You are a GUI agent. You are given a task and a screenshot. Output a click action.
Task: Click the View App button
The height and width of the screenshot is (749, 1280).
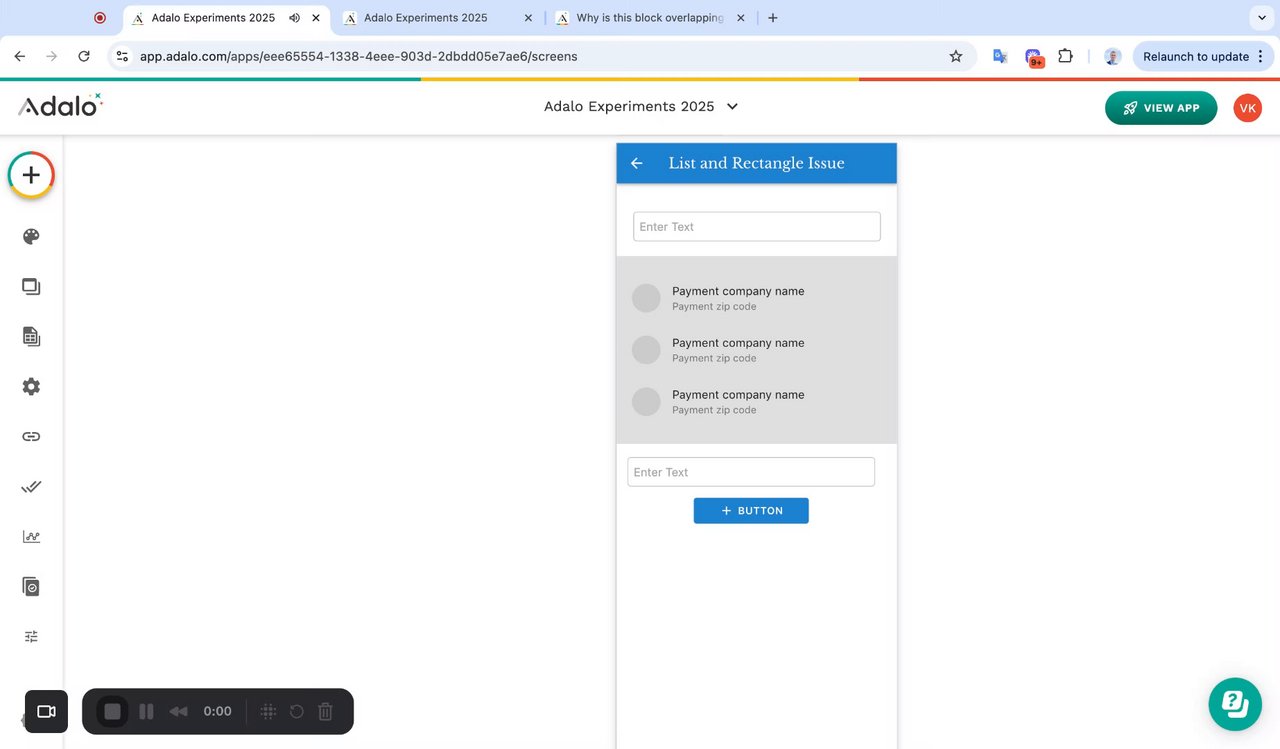click(1161, 108)
